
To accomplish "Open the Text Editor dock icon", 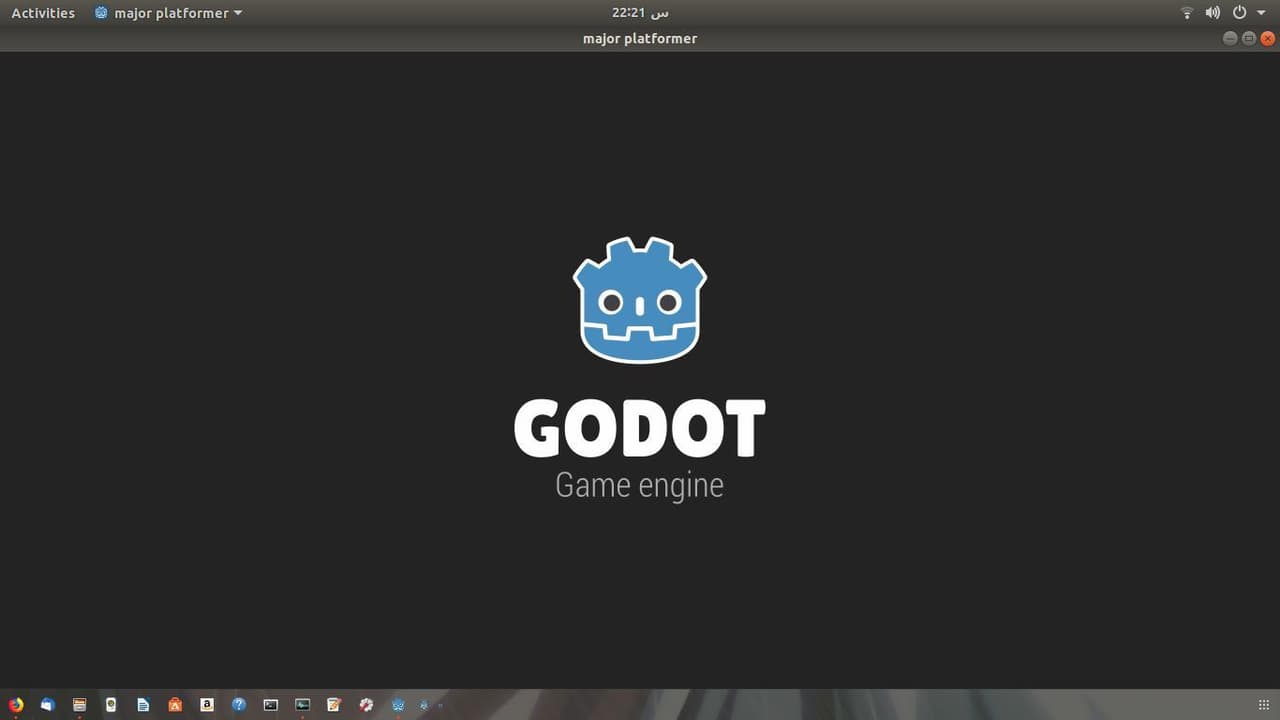I will click(x=335, y=705).
